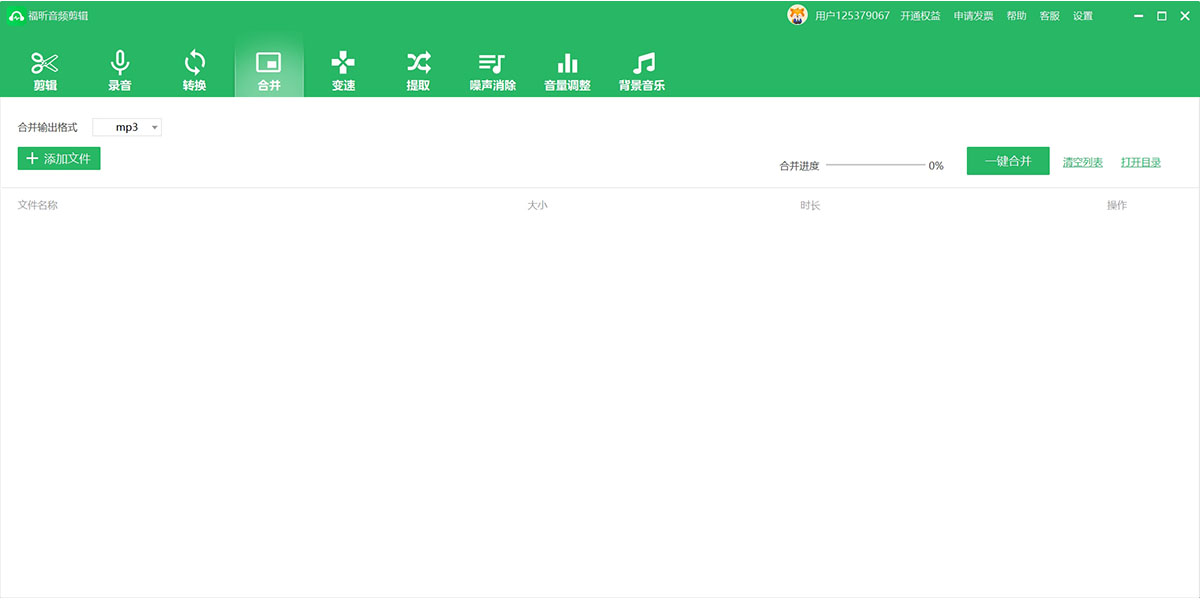Click the 帮助 help menu item

(1016, 16)
